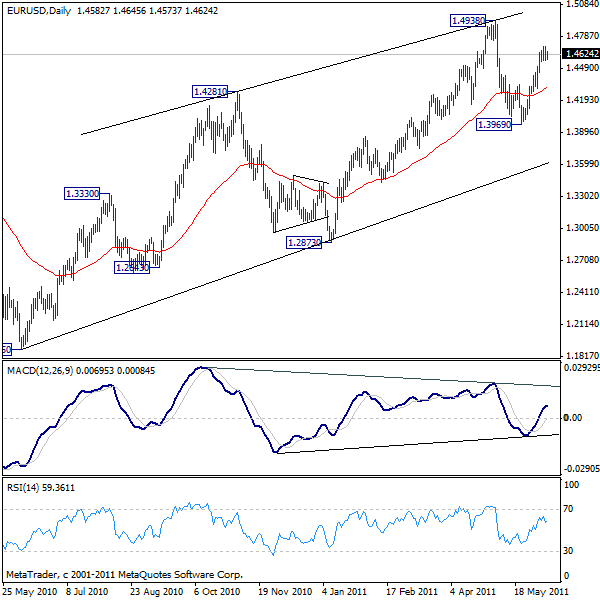Viewport: 600px width, 600px height.
Task: Select the 25 May 2010 date marker
Action: [x=28, y=591]
